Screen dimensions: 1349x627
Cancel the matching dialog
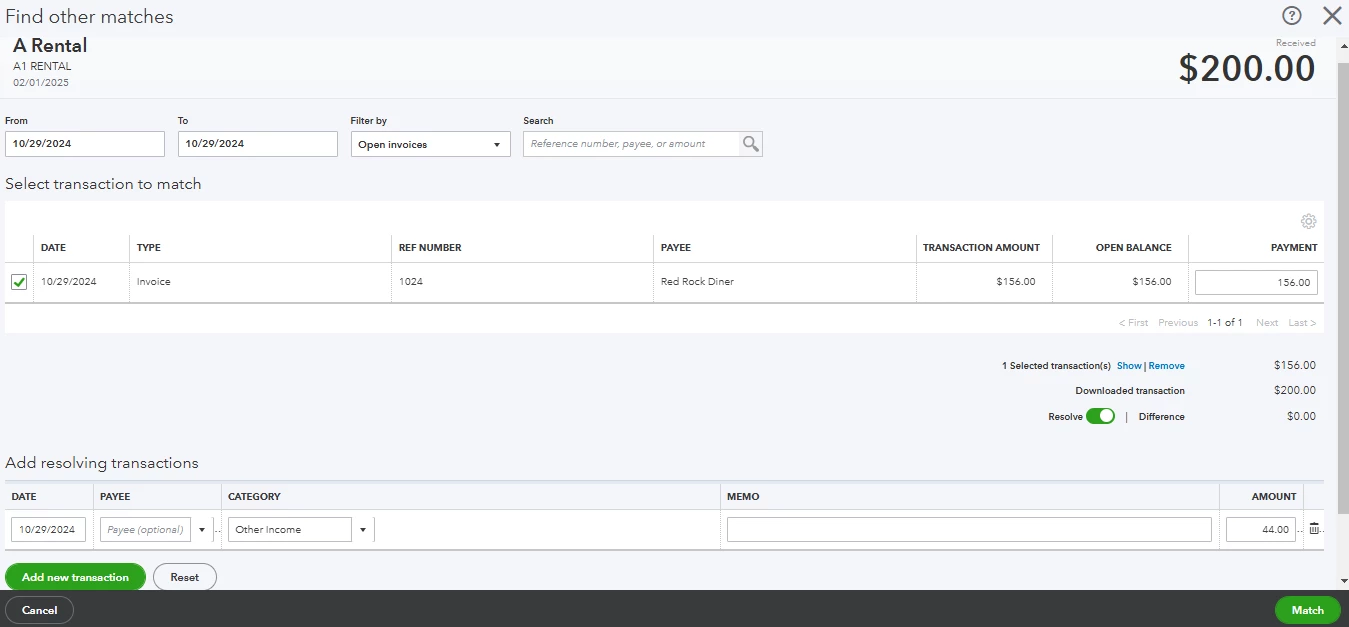click(39, 610)
